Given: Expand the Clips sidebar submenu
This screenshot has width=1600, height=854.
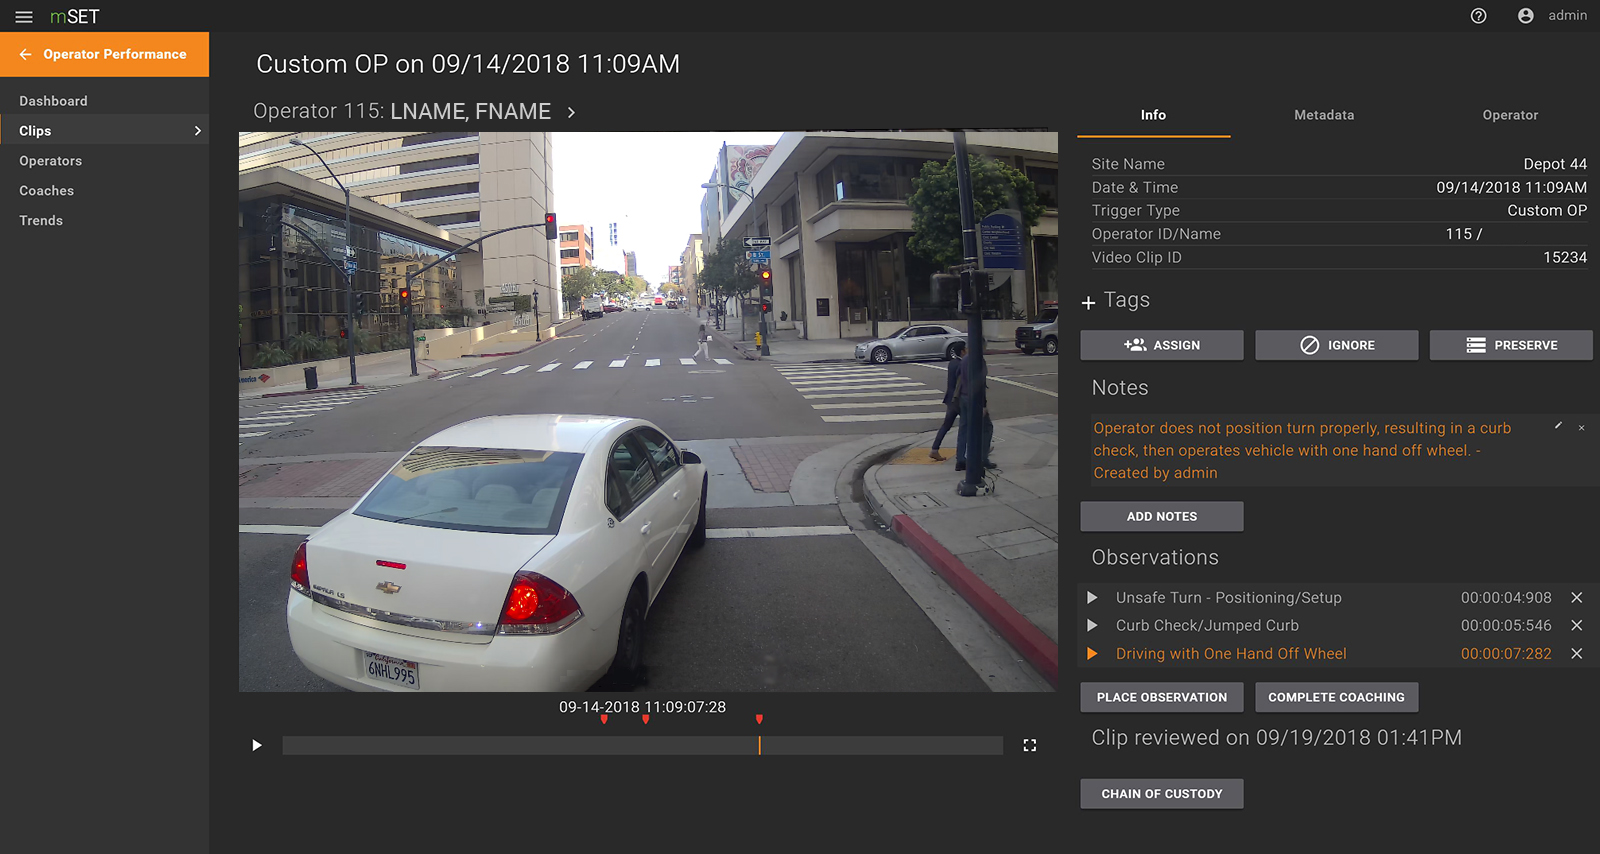Looking at the screenshot, I should tap(197, 131).
